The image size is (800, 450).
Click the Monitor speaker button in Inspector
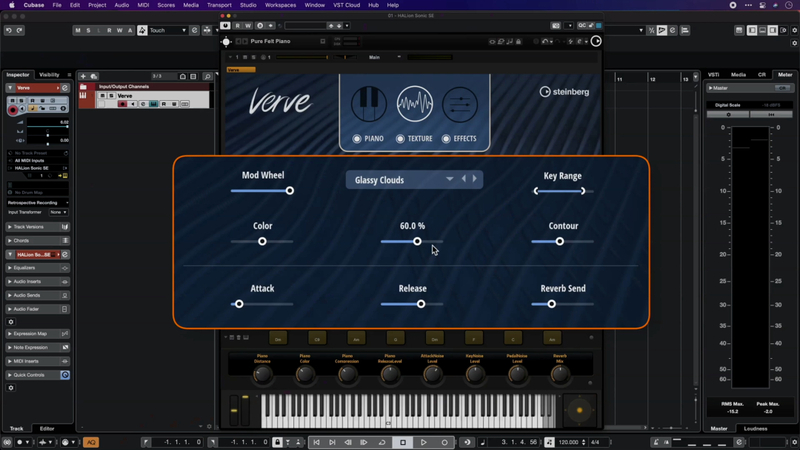[22, 109]
